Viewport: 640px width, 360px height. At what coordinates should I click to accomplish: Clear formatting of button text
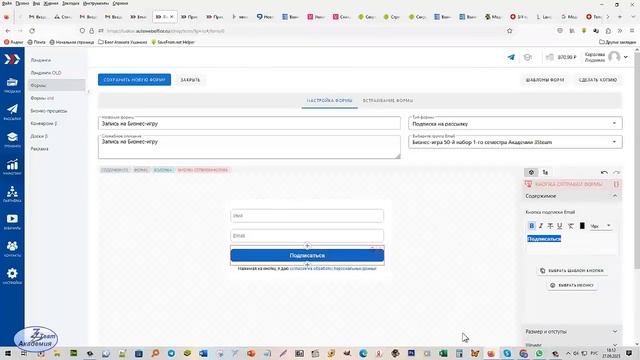coord(571,226)
